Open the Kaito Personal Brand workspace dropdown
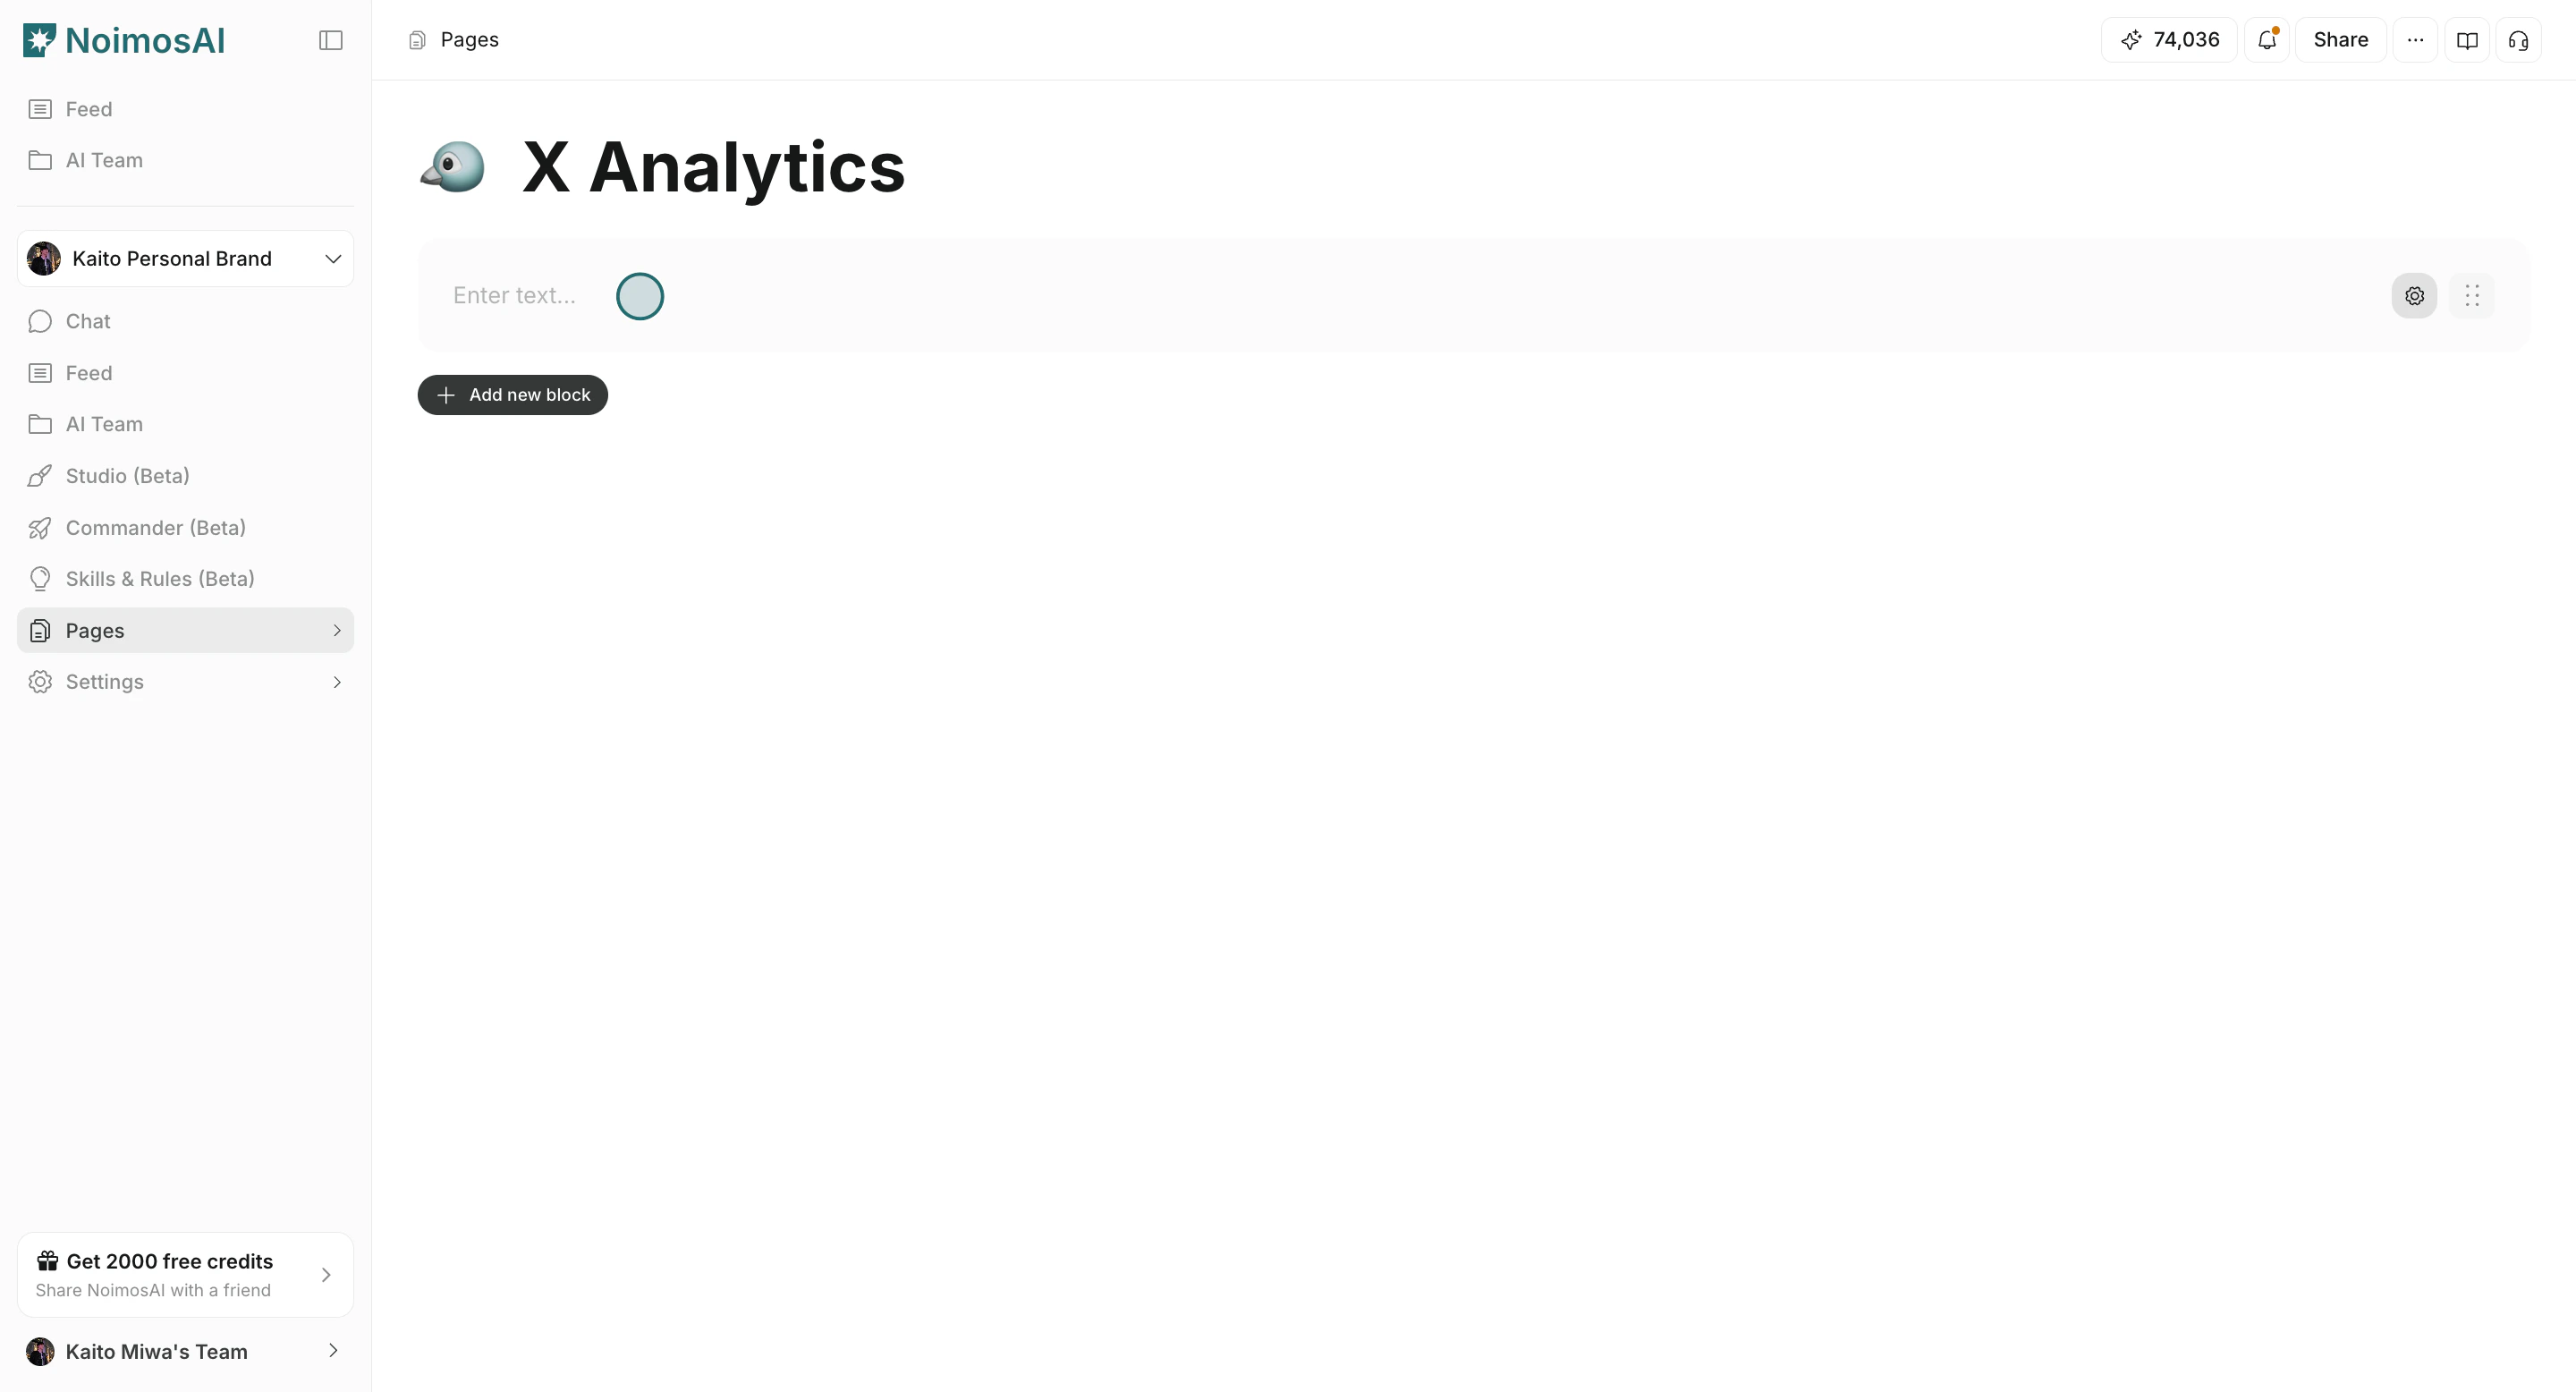The image size is (2576, 1392). pyautogui.click(x=184, y=258)
